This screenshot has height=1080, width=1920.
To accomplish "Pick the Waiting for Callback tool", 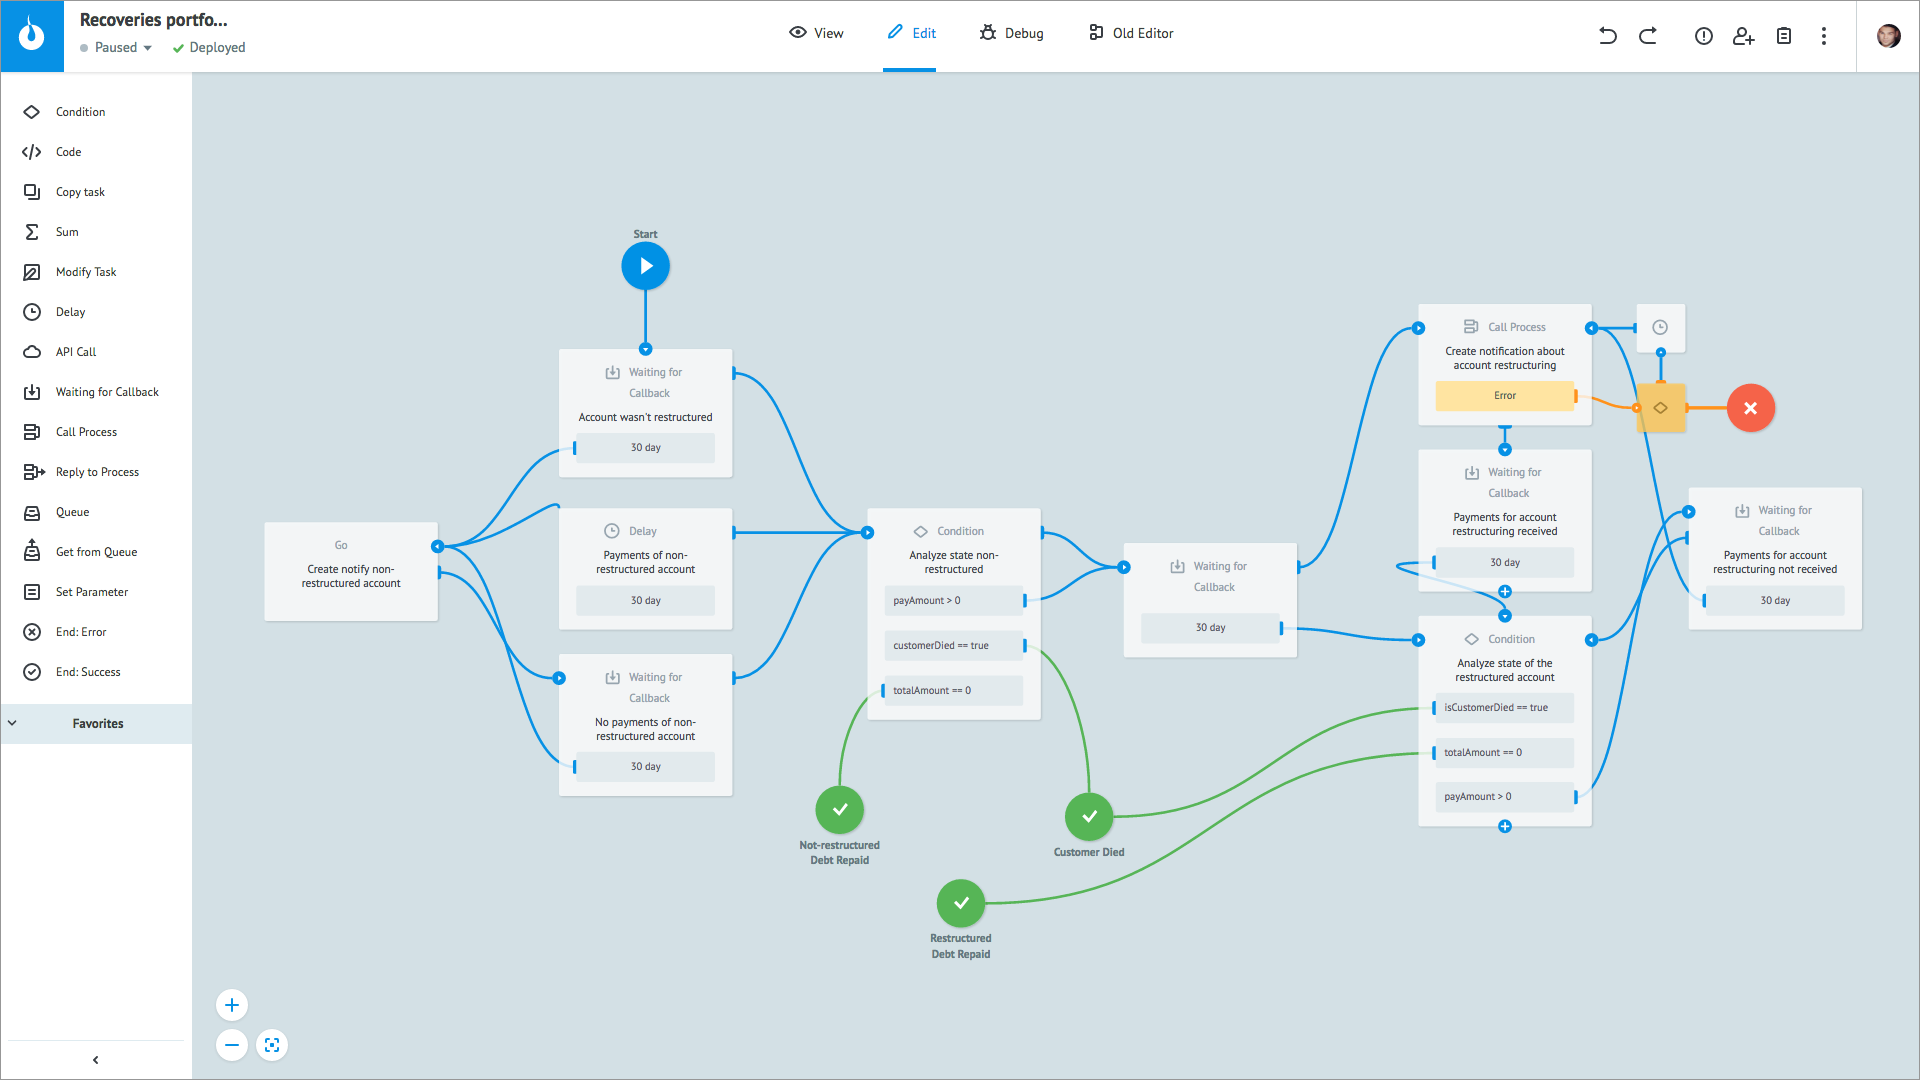I will 107,392.
